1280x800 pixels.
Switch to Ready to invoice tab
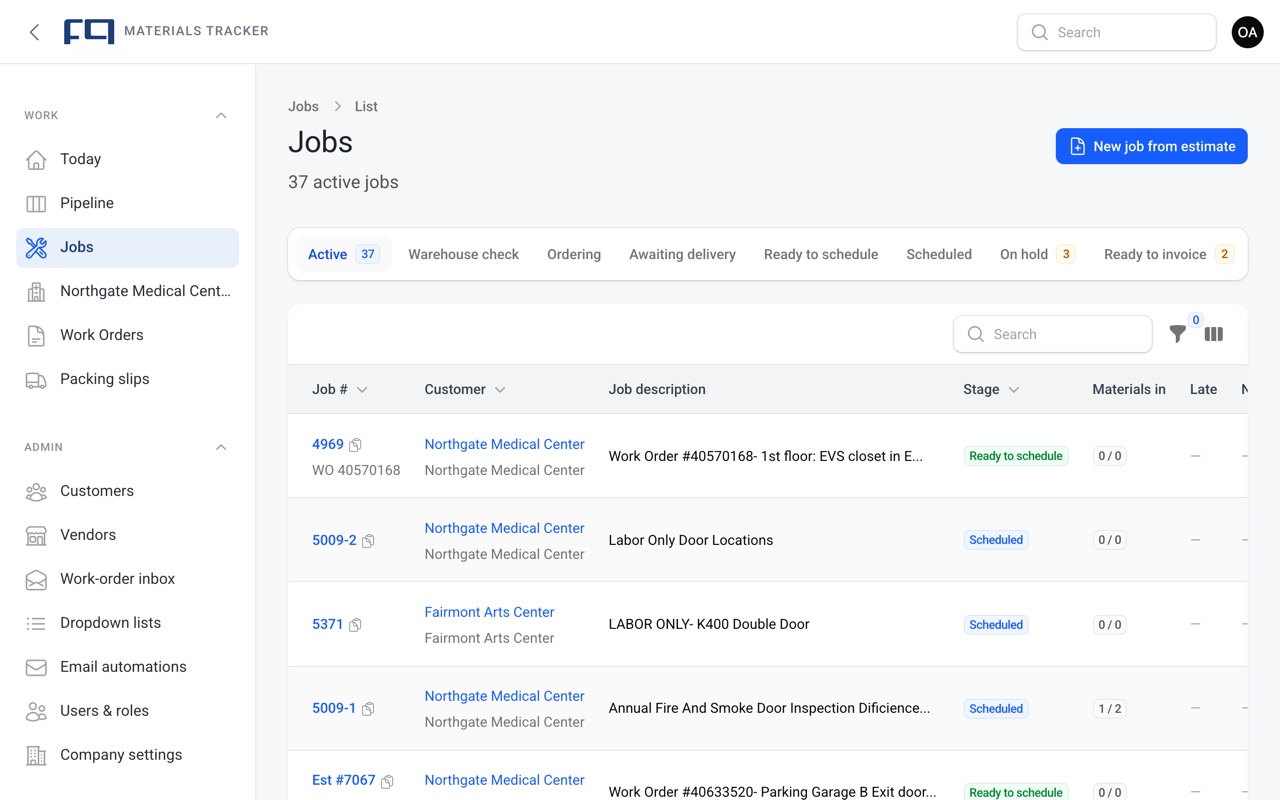[1168, 254]
